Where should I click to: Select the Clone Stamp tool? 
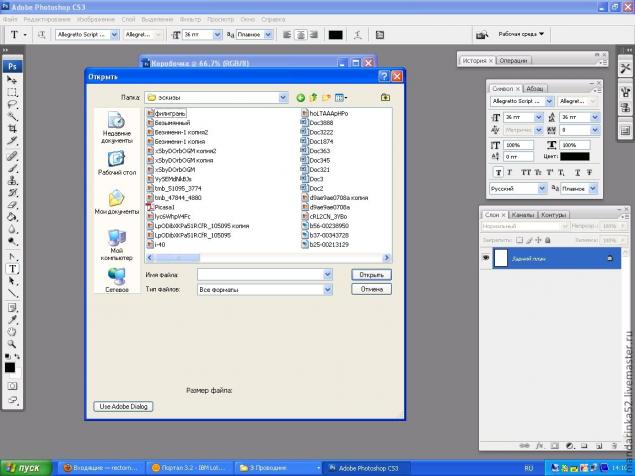(12, 180)
